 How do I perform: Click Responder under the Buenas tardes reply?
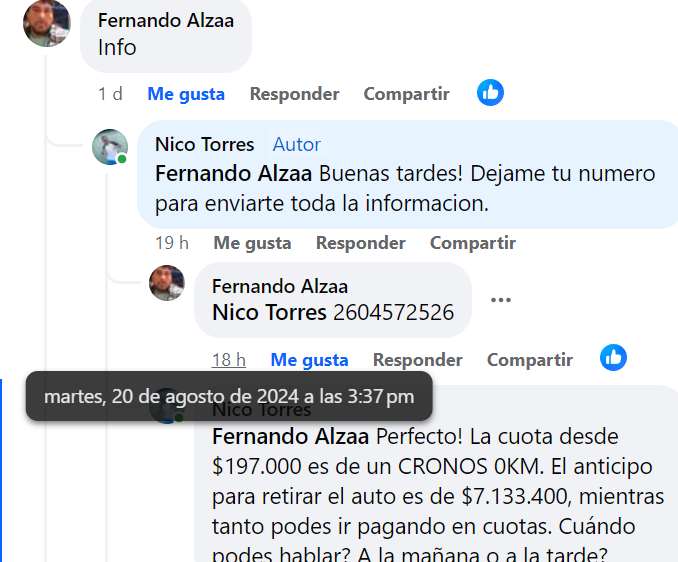(x=361, y=243)
